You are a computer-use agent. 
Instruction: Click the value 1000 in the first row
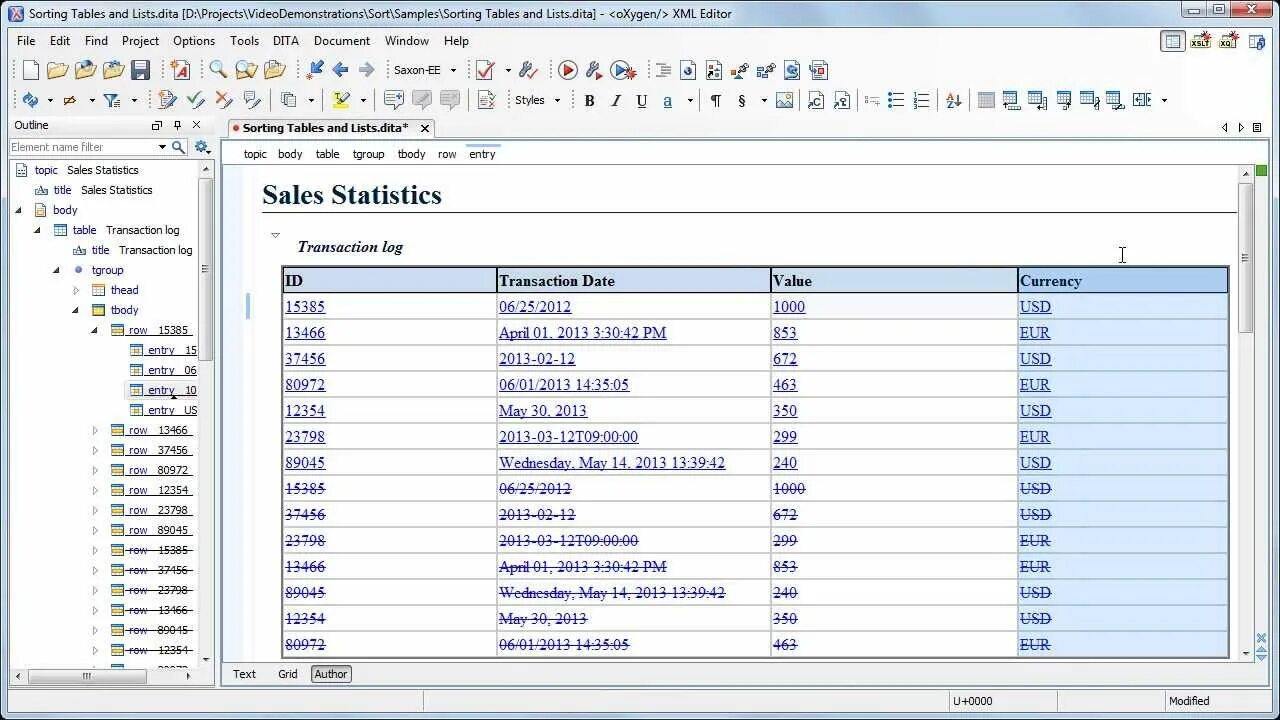tap(789, 307)
